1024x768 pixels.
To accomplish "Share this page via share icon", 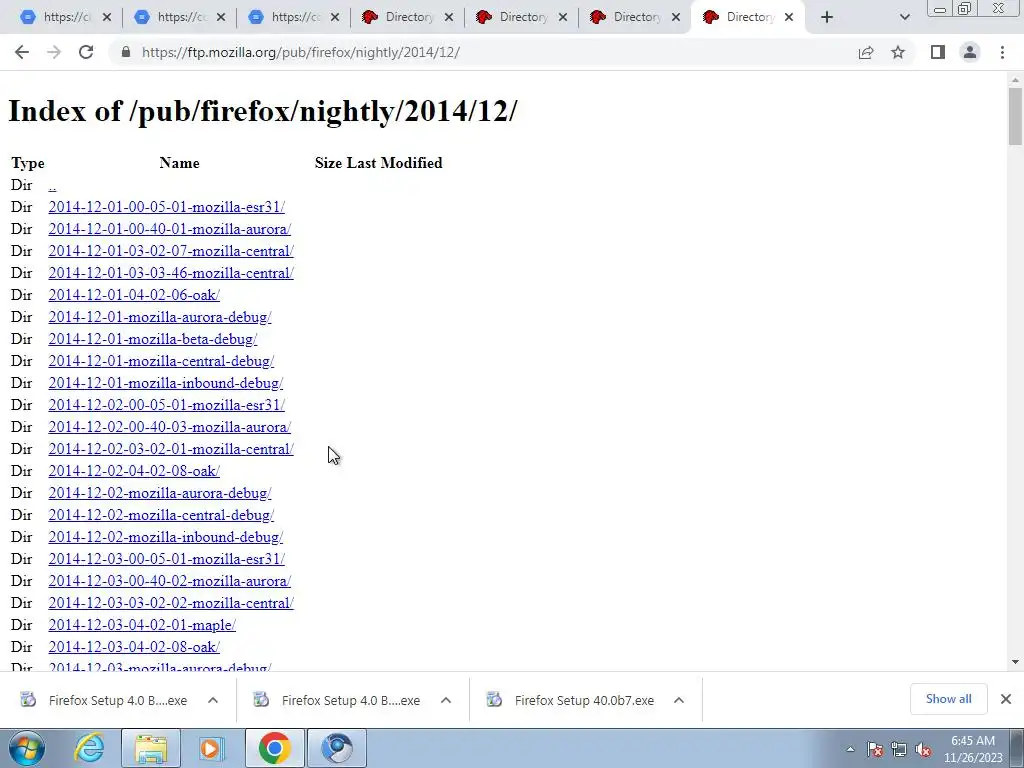I will tap(866, 52).
